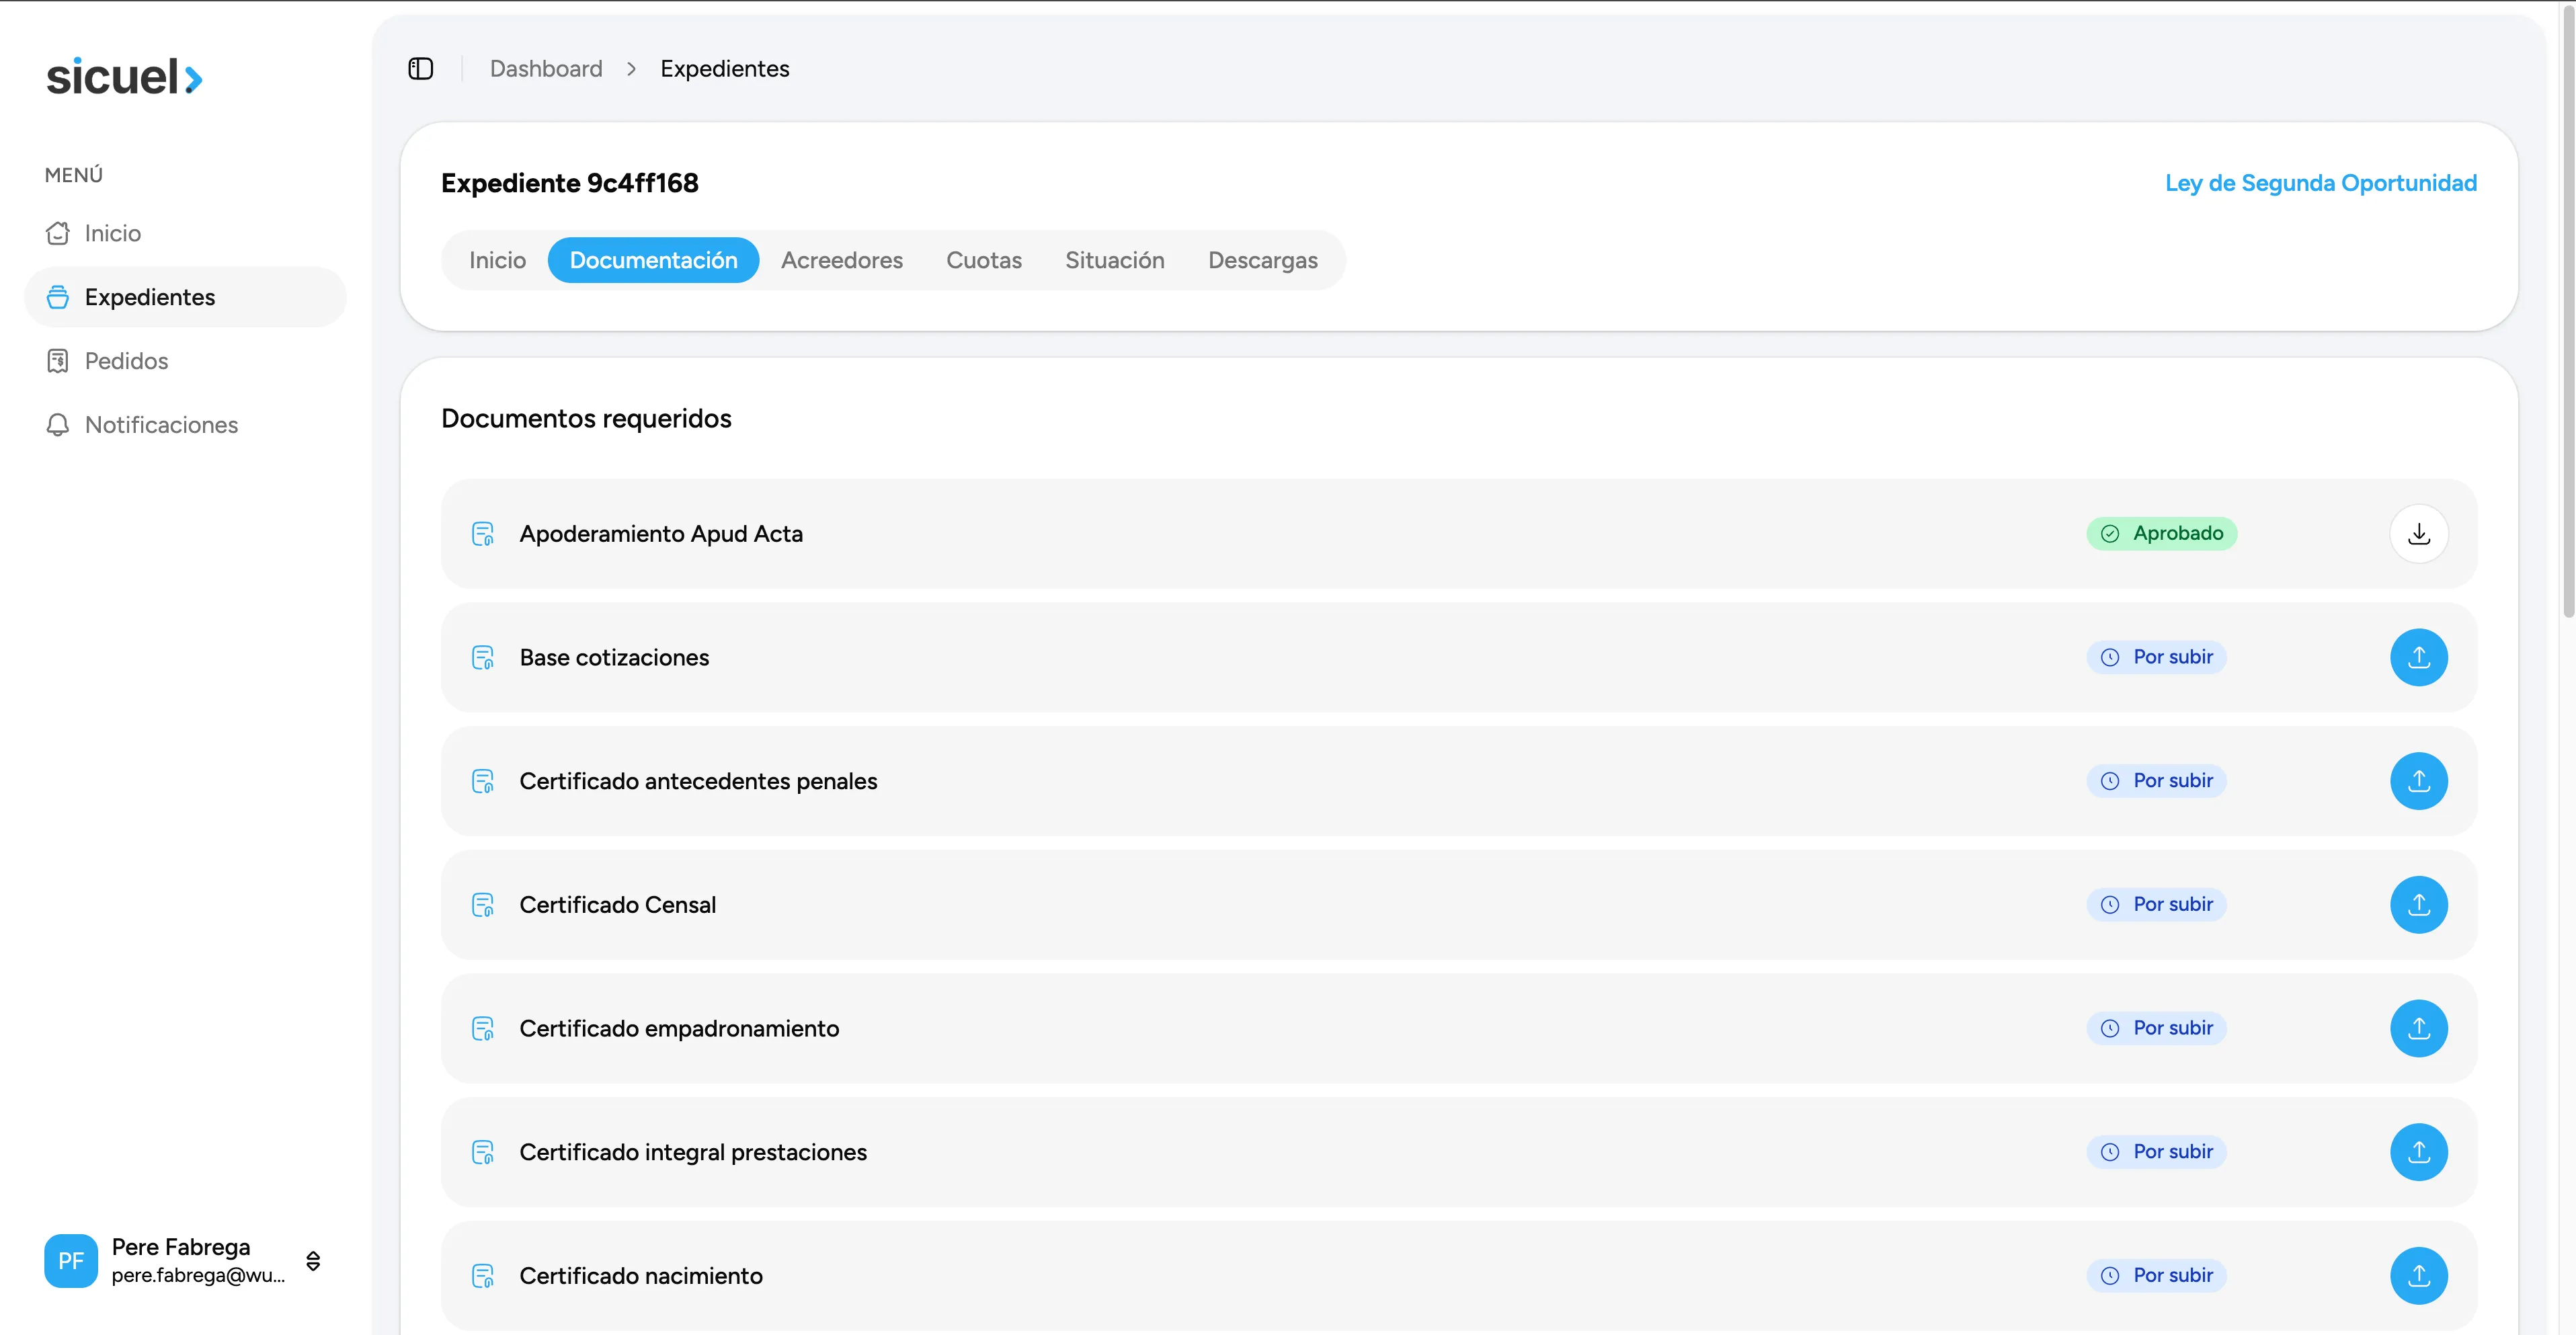Click the Certificado nacimiento row title
Image resolution: width=2576 pixels, height=1335 pixels.
point(641,1276)
